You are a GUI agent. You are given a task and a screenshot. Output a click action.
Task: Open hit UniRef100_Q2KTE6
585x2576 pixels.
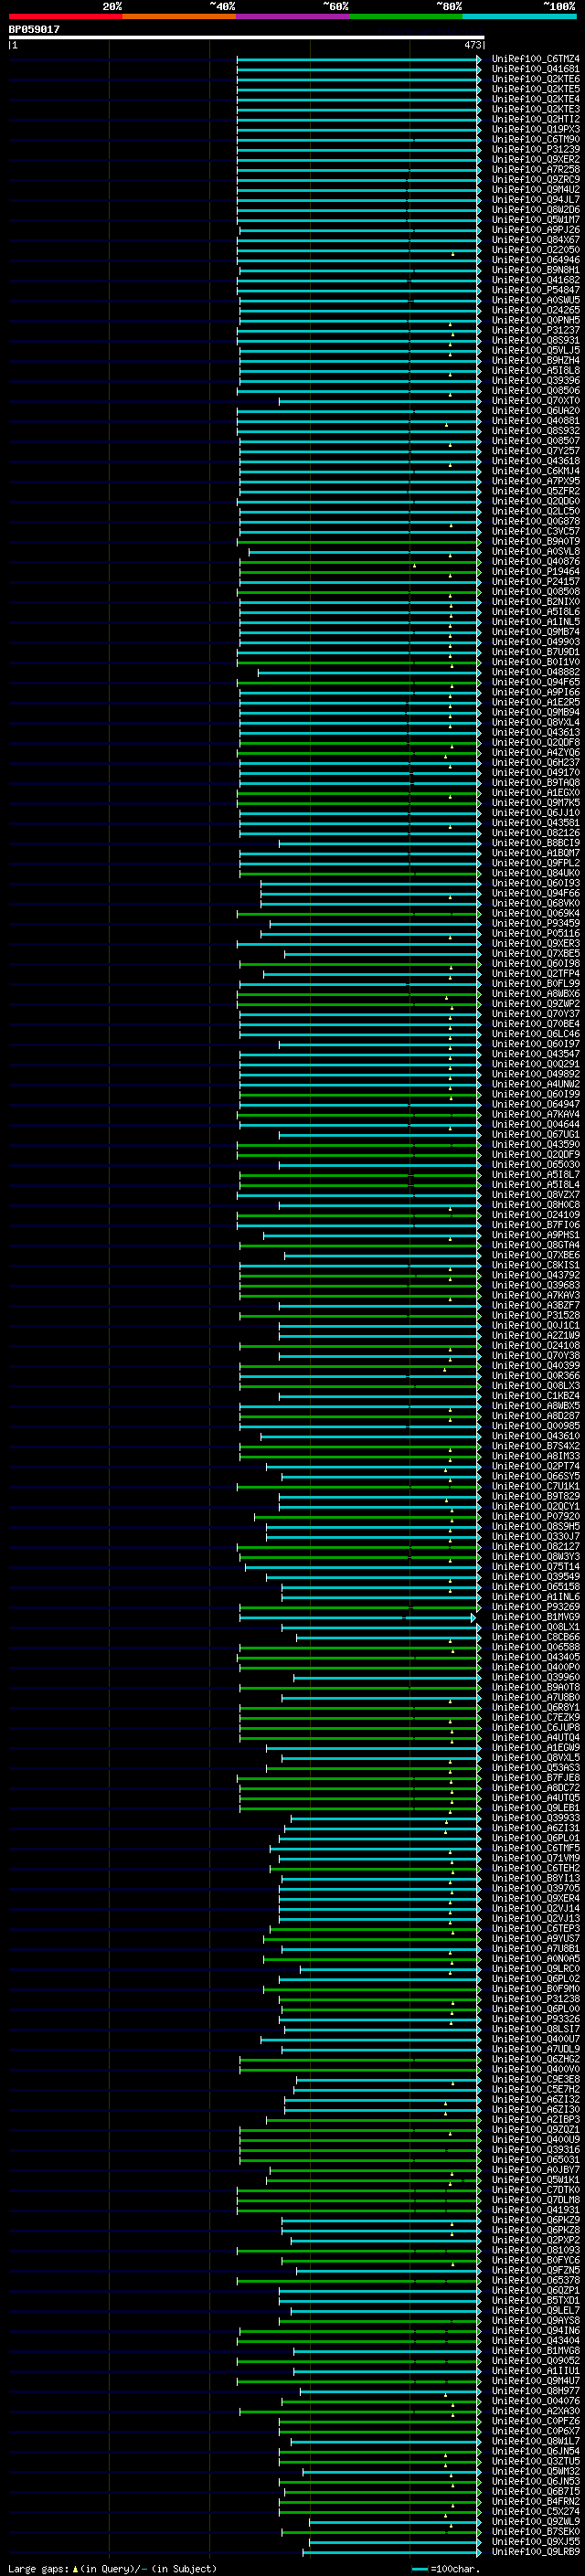(x=536, y=79)
